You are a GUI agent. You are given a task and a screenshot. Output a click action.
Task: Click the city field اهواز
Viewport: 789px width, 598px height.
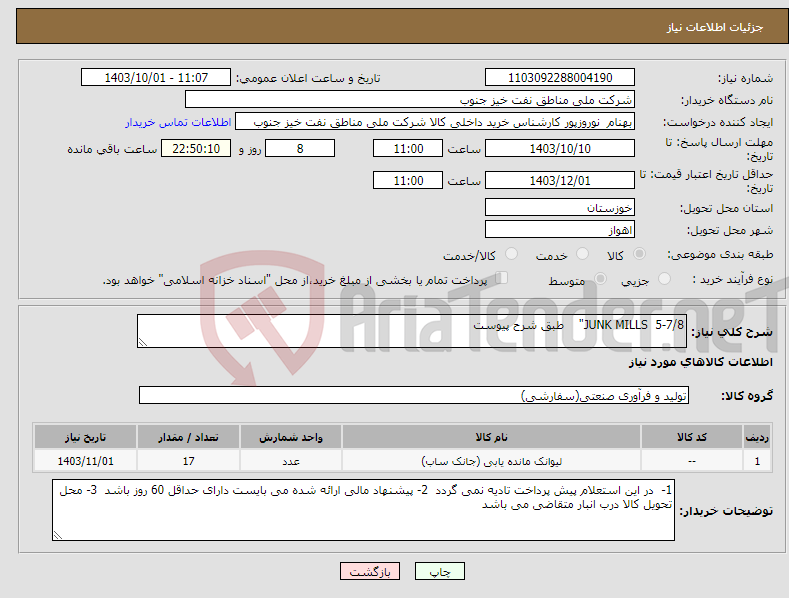click(x=560, y=230)
